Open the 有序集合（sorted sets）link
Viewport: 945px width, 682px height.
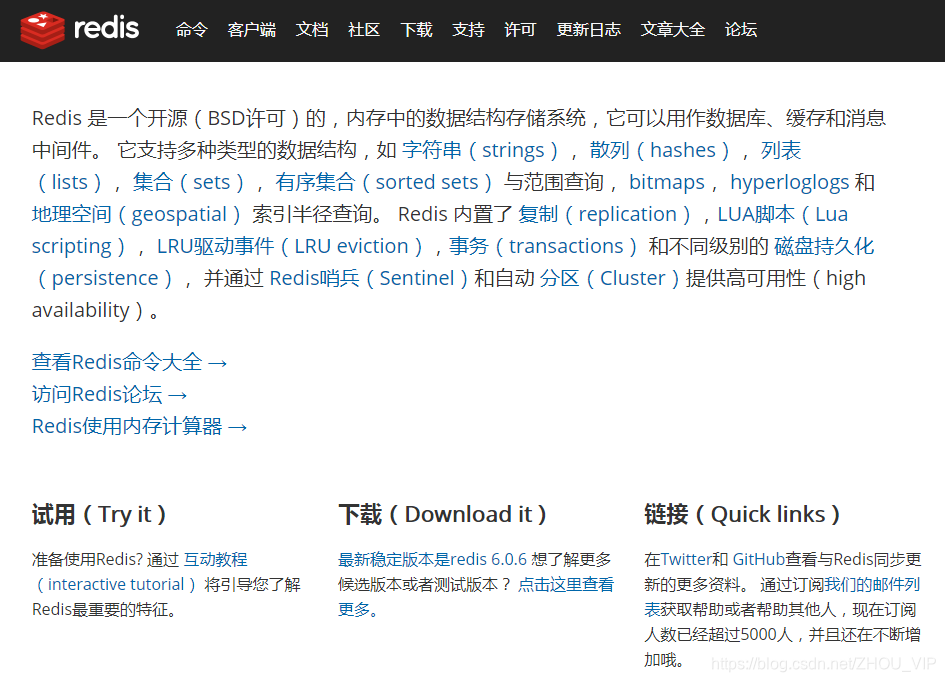click(383, 182)
